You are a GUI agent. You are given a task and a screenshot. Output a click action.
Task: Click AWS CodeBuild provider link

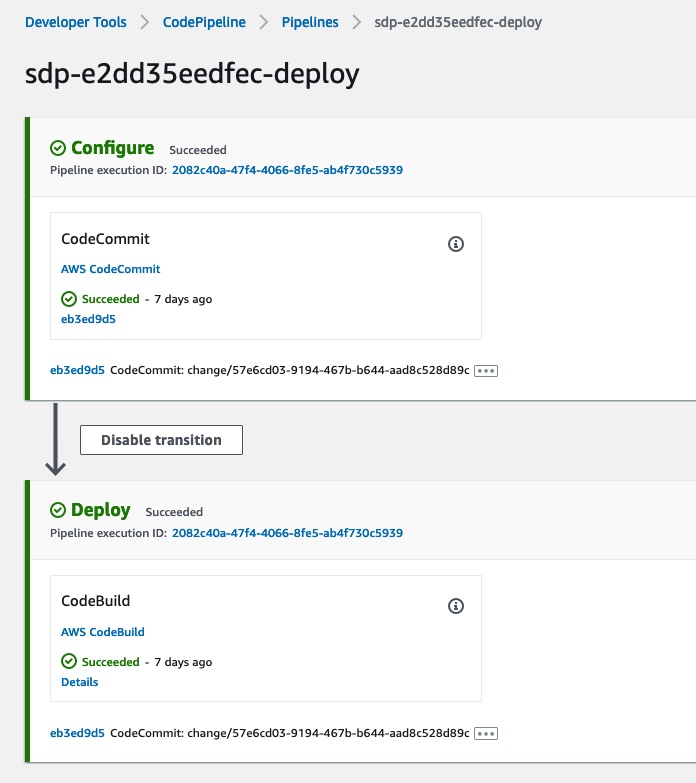coord(102,632)
